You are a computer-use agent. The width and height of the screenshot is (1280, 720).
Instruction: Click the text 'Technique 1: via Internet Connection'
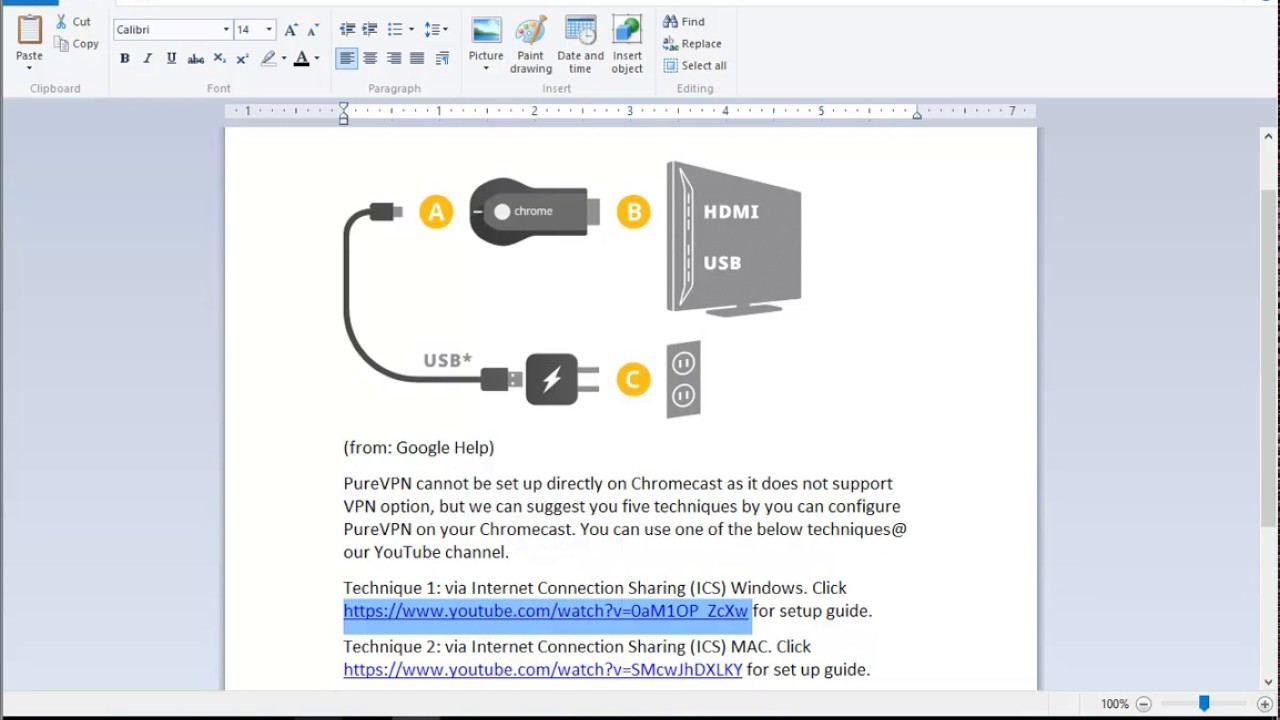point(483,587)
